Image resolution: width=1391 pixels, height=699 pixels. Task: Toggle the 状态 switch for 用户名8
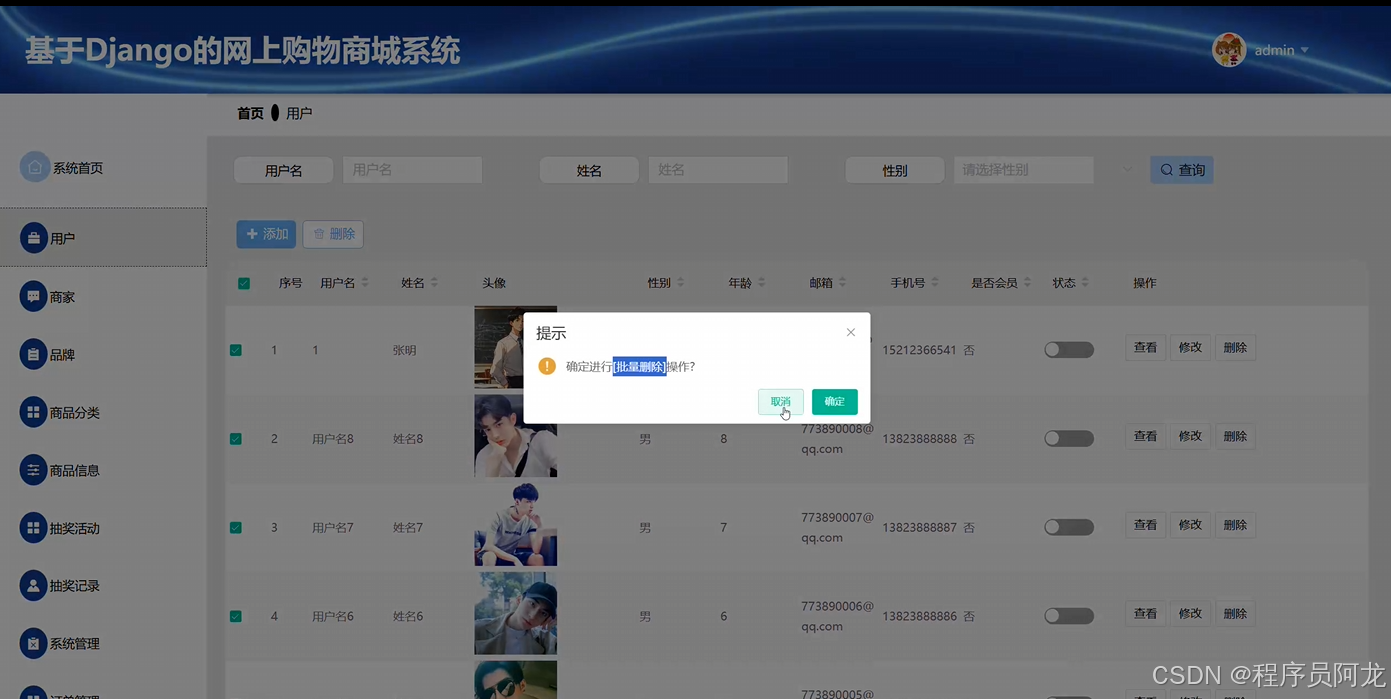click(x=1069, y=439)
